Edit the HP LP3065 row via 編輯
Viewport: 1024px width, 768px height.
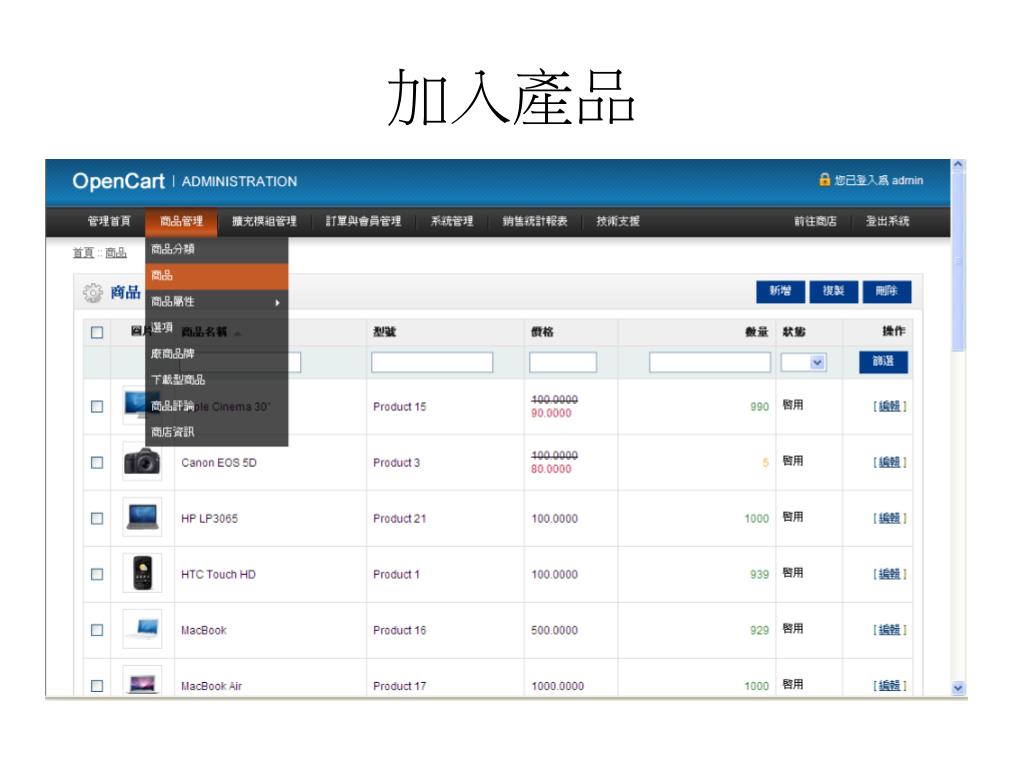pyautogui.click(x=889, y=519)
